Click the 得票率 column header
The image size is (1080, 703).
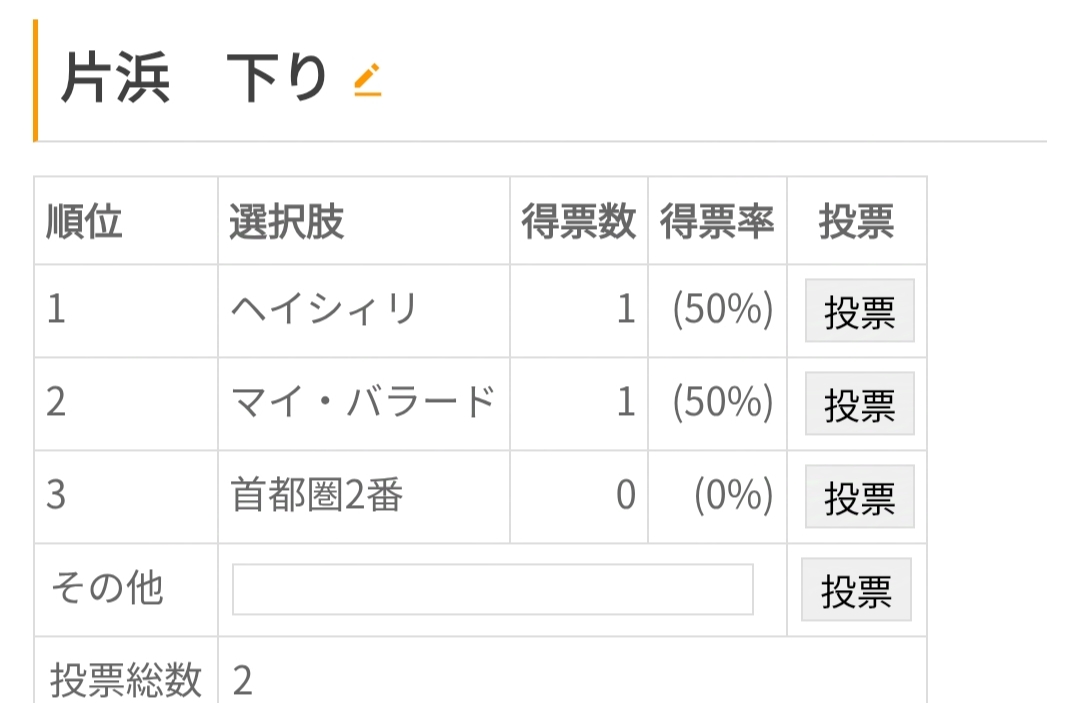pos(717,222)
